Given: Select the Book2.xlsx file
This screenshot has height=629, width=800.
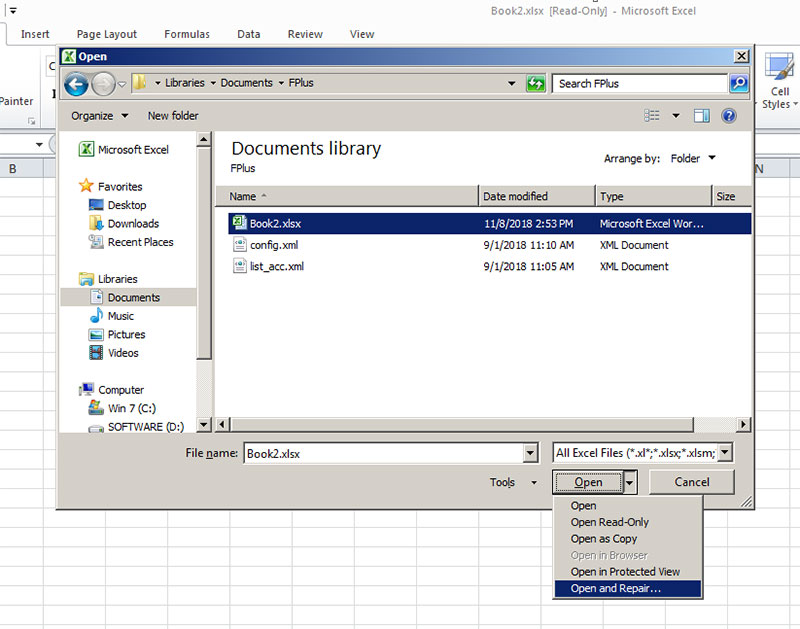Looking at the screenshot, I should [489, 223].
